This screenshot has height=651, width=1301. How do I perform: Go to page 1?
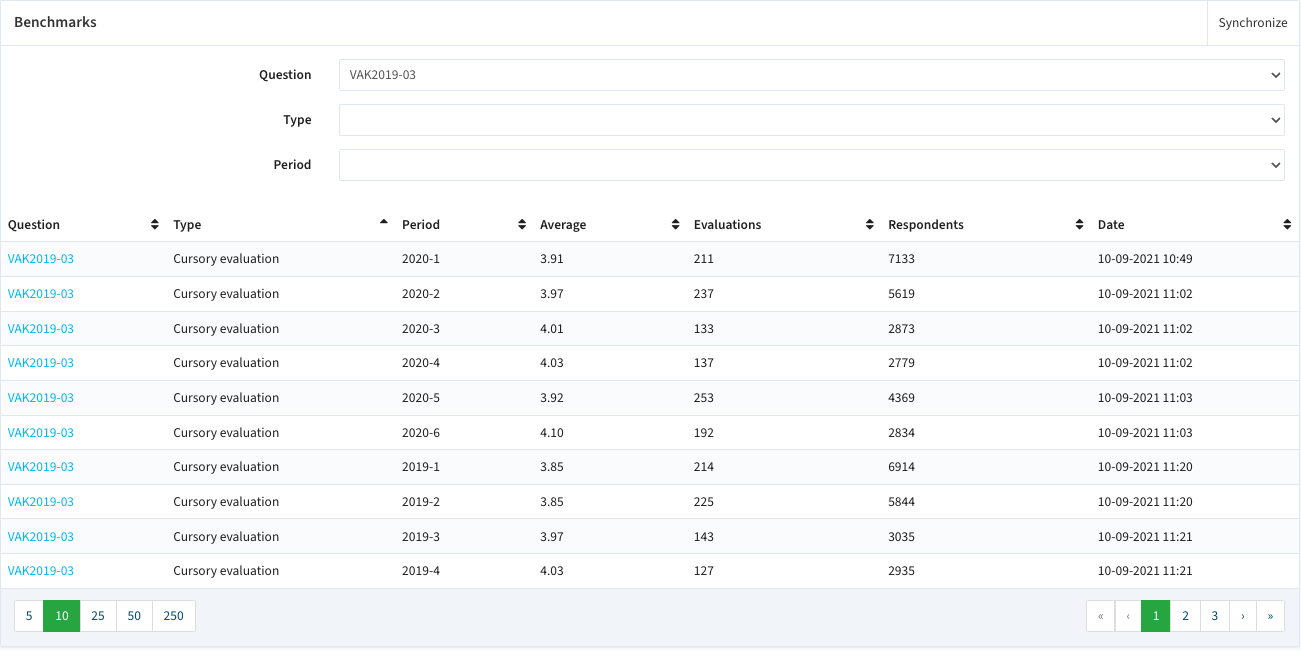[1155, 616]
